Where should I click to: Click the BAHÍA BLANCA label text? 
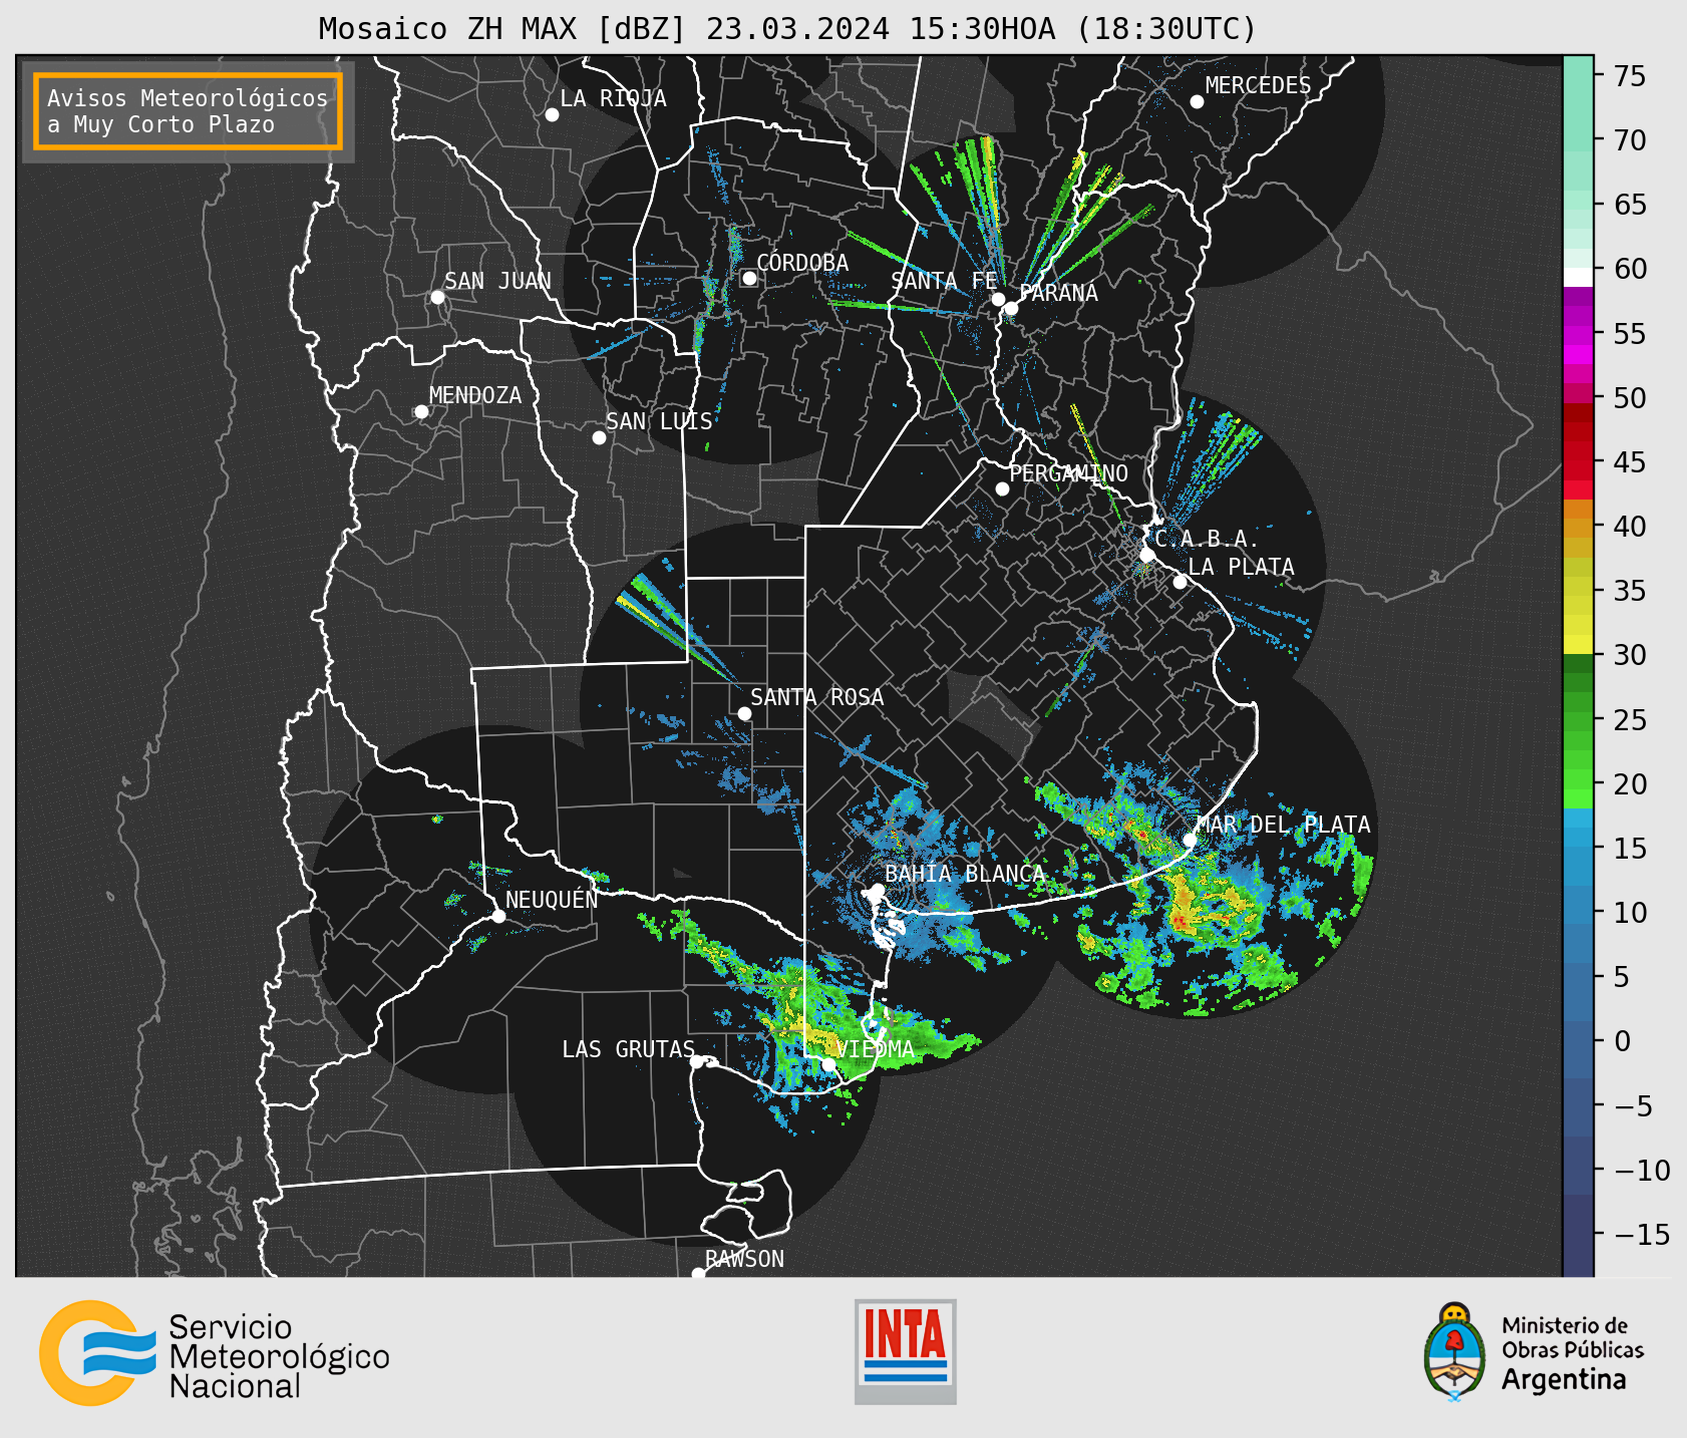(965, 874)
